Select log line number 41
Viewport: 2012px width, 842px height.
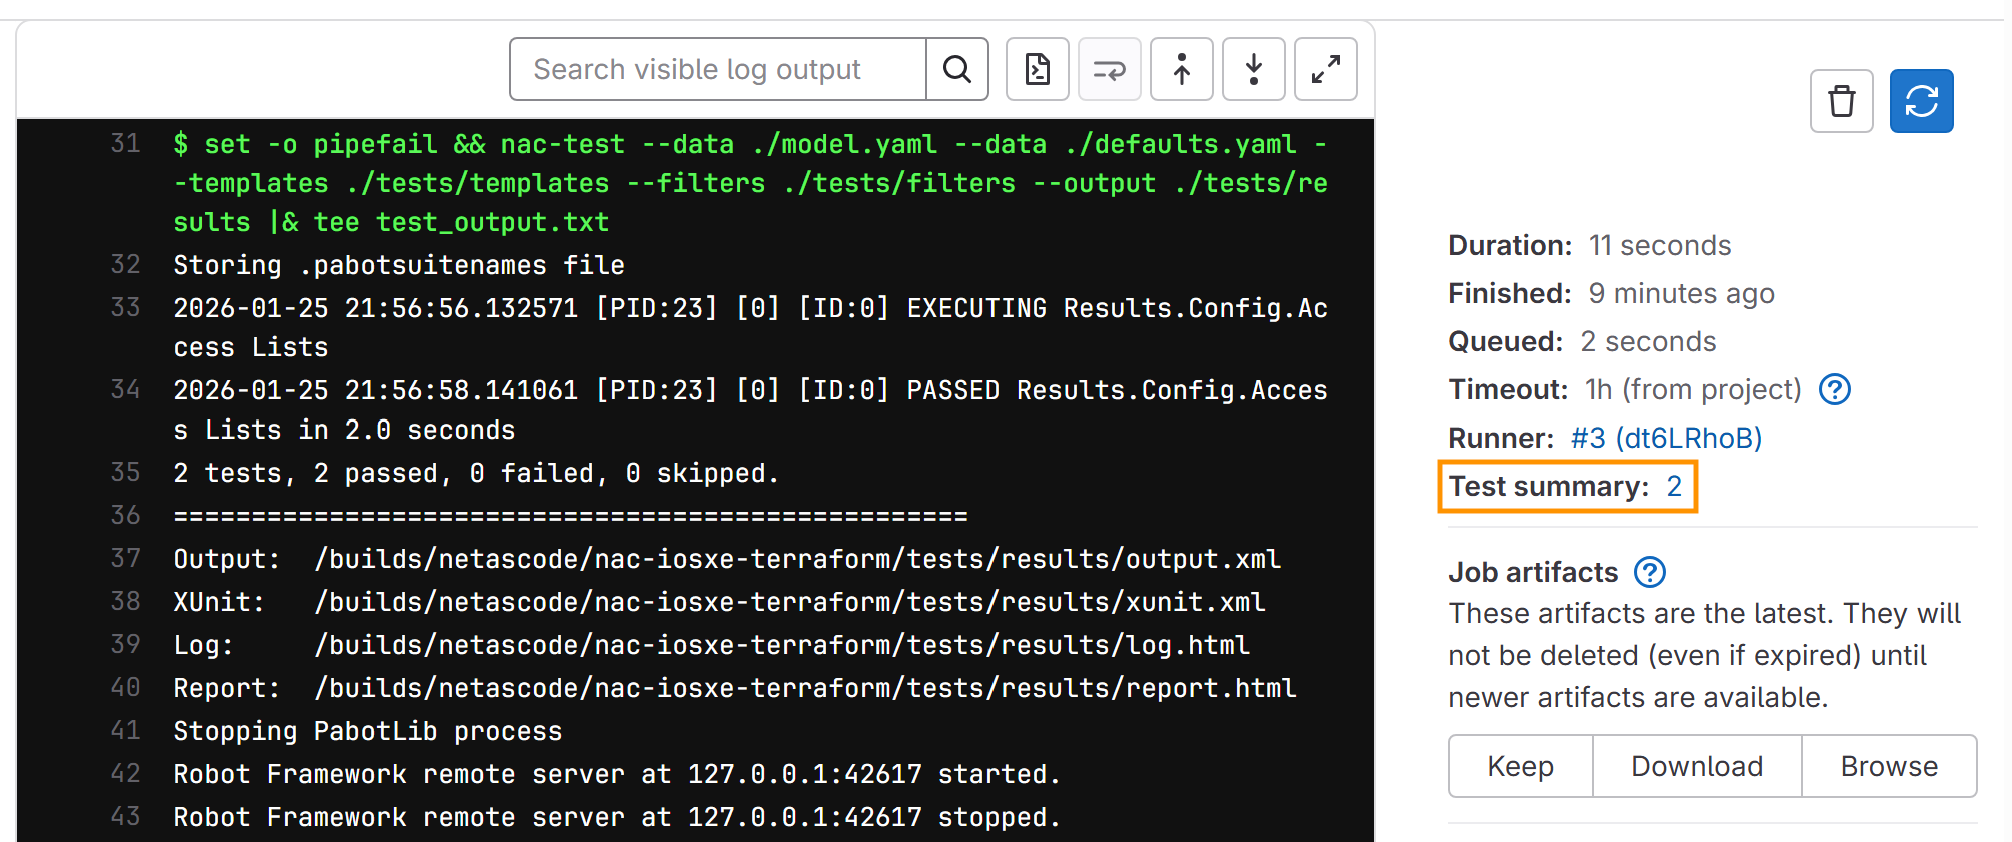[x=125, y=730]
